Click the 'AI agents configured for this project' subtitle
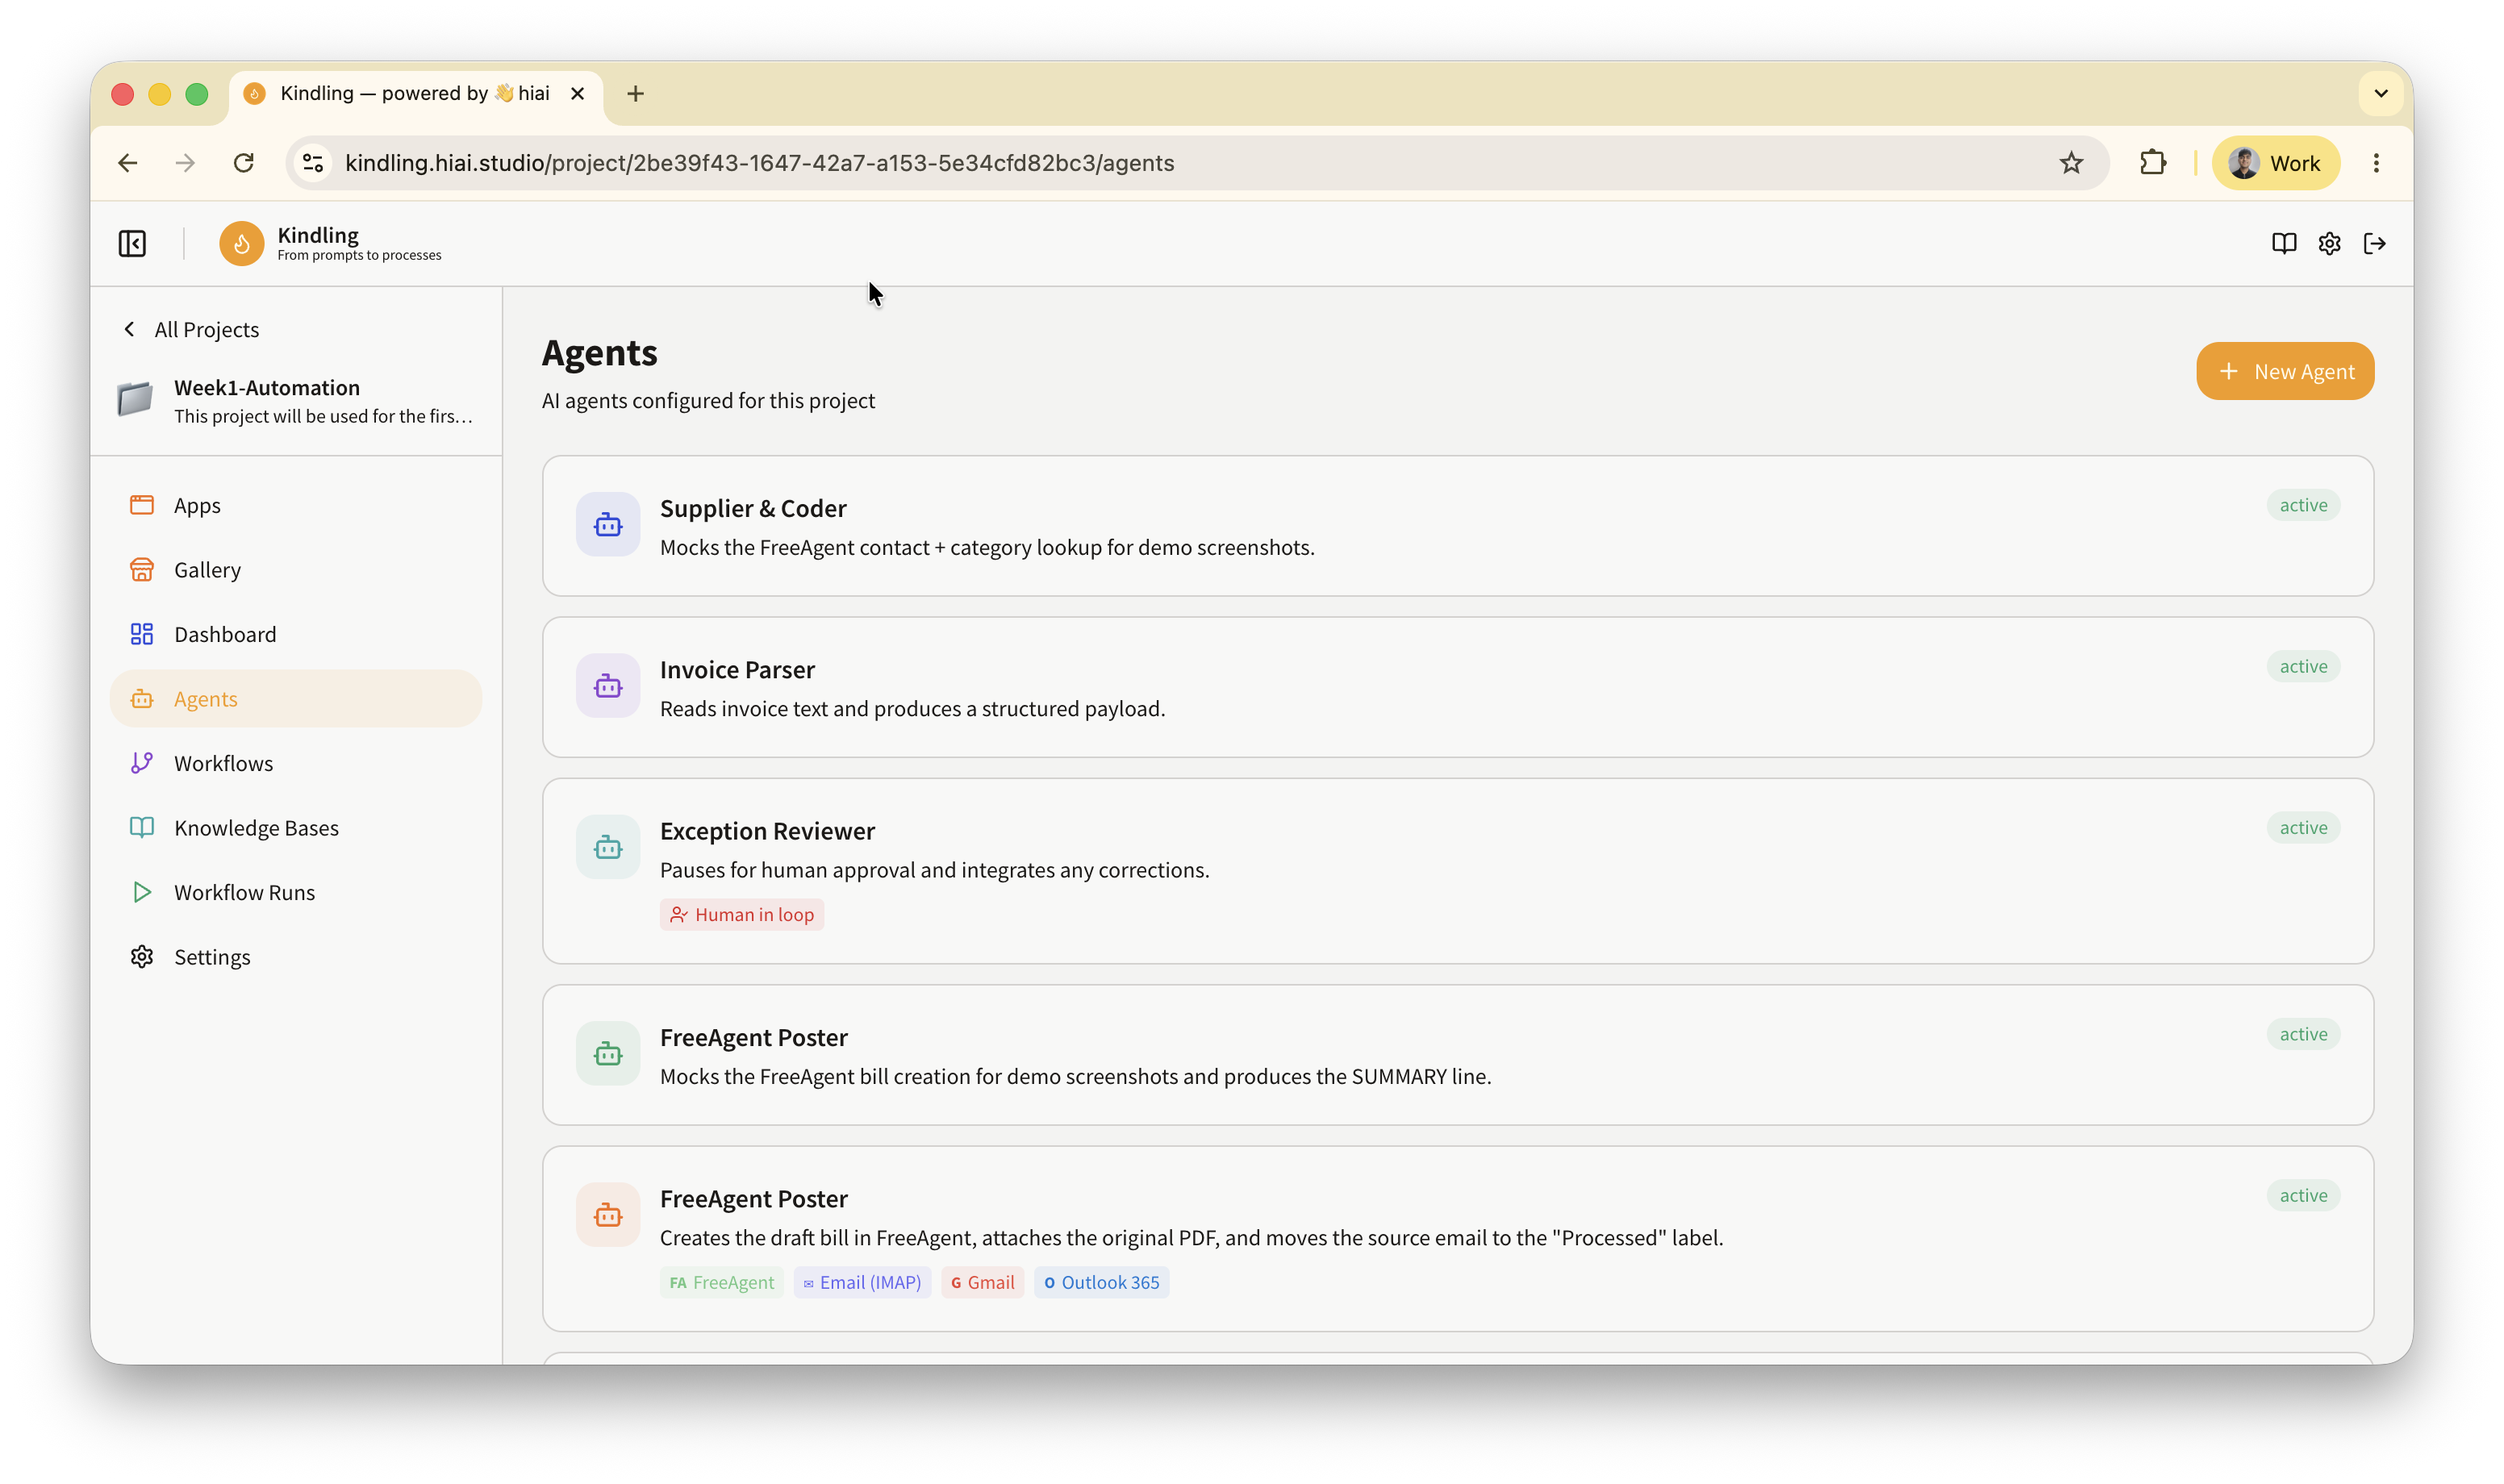 point(708,400)
